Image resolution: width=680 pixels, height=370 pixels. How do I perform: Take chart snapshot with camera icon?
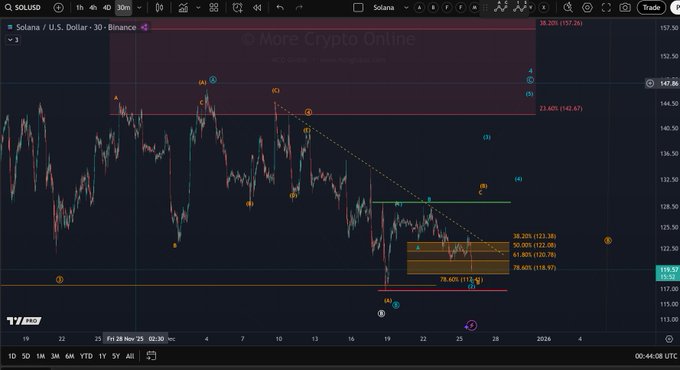(x=625, y=7)
